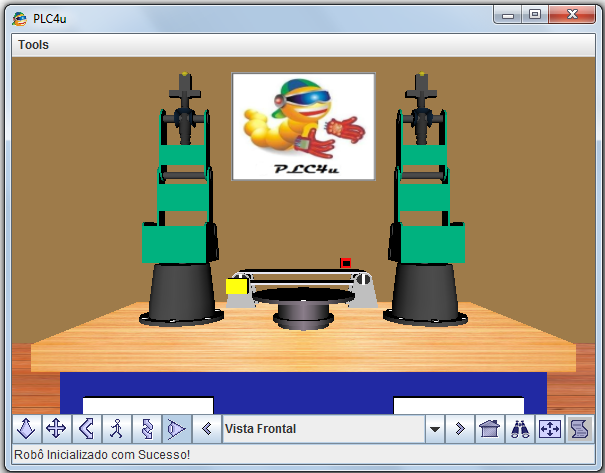Click the fit-to-view arrows icon
Viewport: 605px width, 473px height.
(x=550, y=429)
